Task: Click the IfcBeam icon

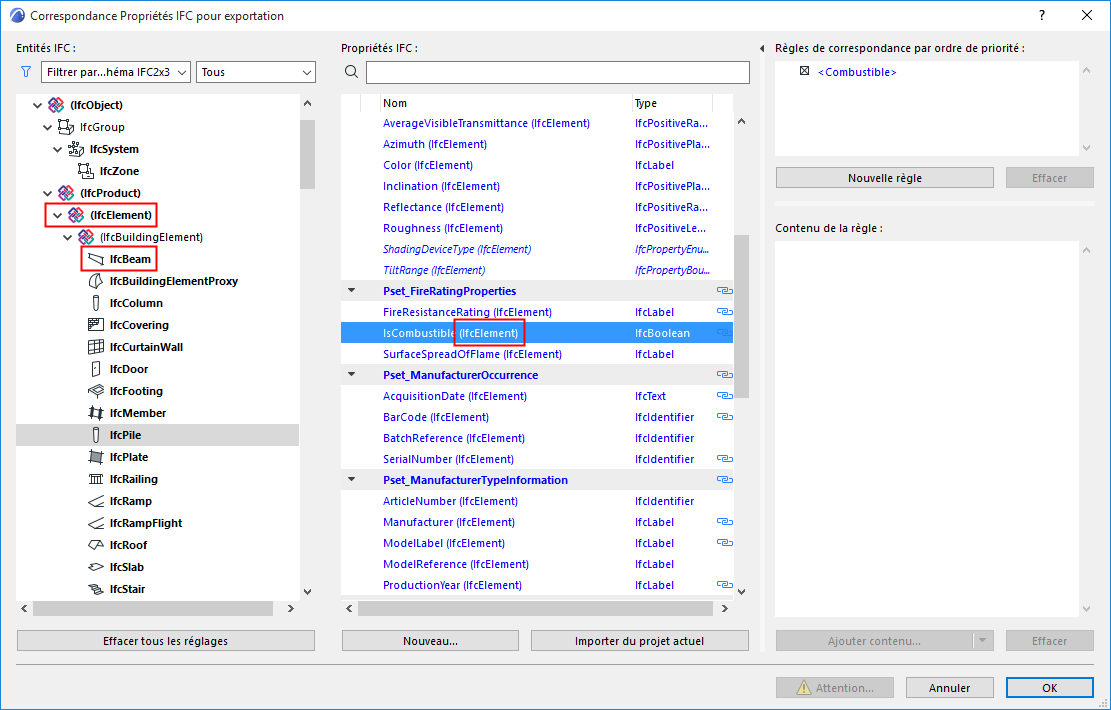Action: (x=96, y=259)
